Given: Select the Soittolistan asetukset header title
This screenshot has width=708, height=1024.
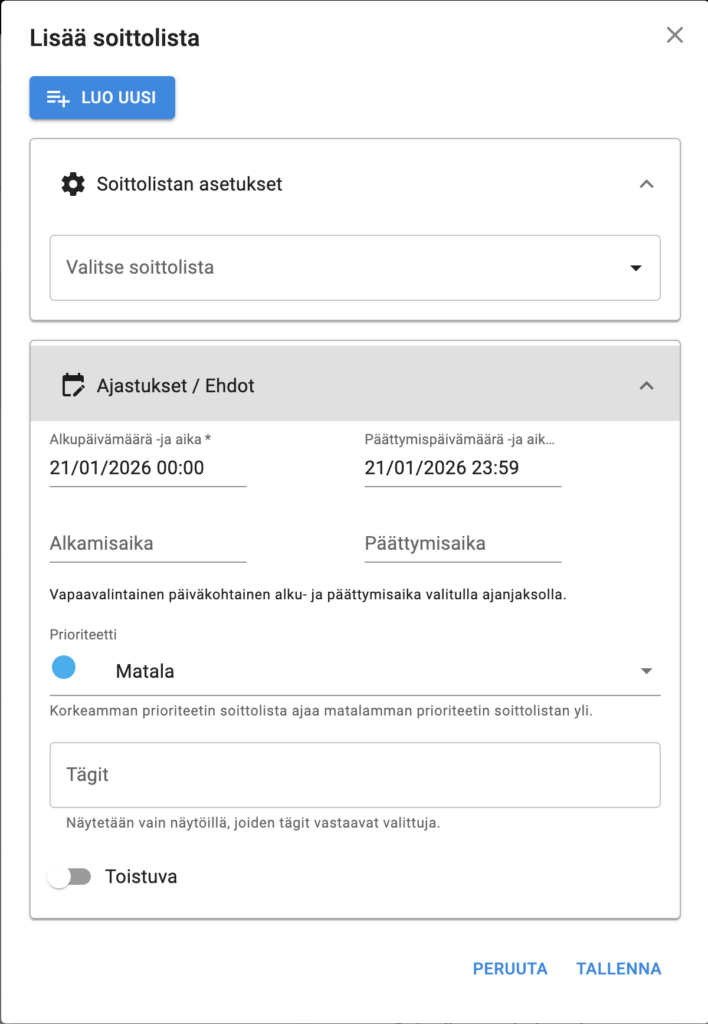Looking at the screenshot, I should tap(189, 184).
